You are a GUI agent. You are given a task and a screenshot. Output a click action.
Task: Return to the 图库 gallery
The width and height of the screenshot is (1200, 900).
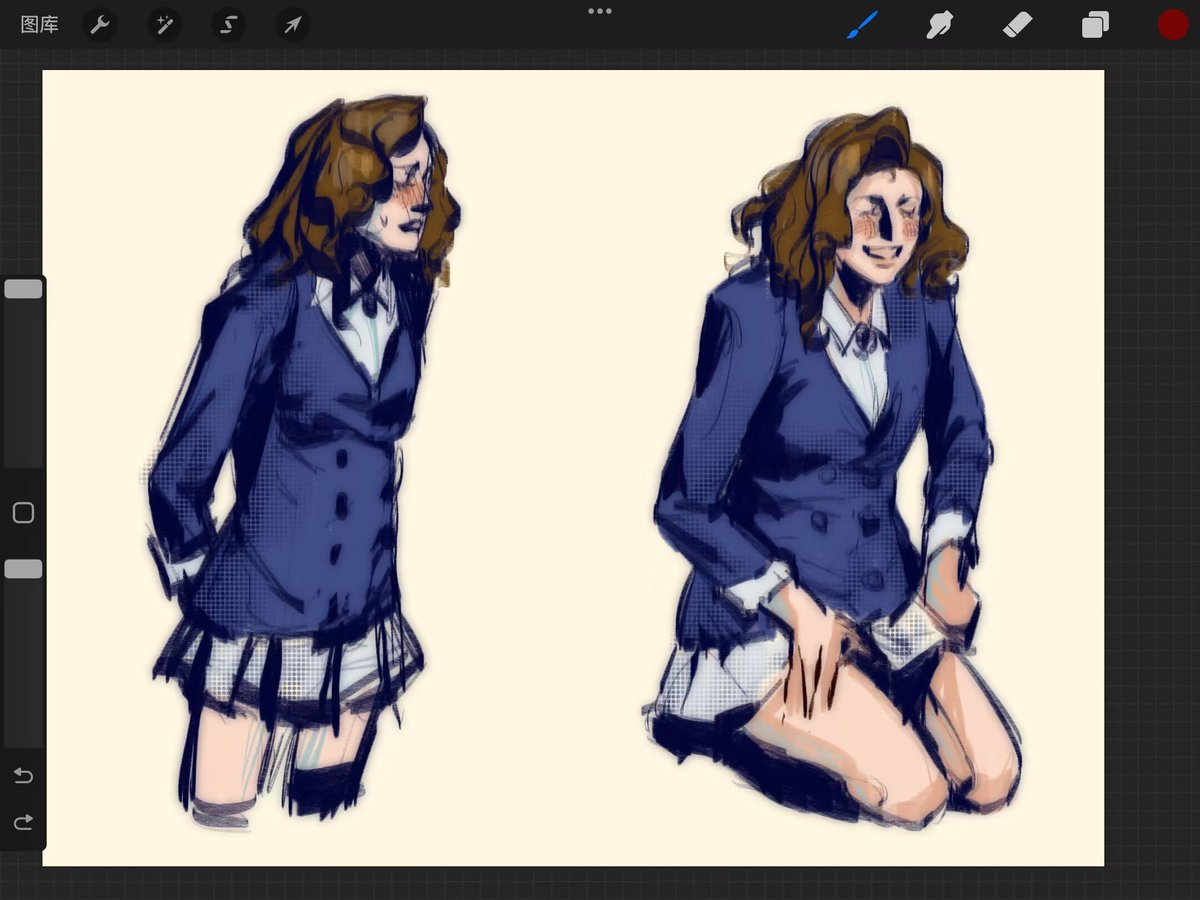click(x=39, y=24)
